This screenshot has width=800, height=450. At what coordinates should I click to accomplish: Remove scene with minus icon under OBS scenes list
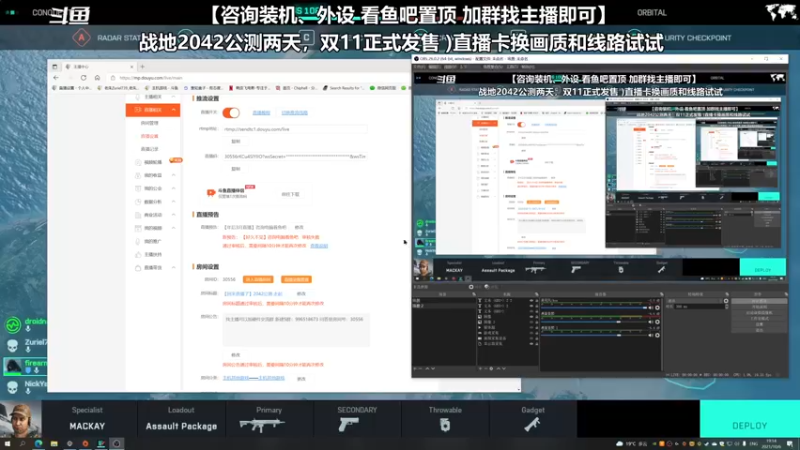click(x=420, y=369)
